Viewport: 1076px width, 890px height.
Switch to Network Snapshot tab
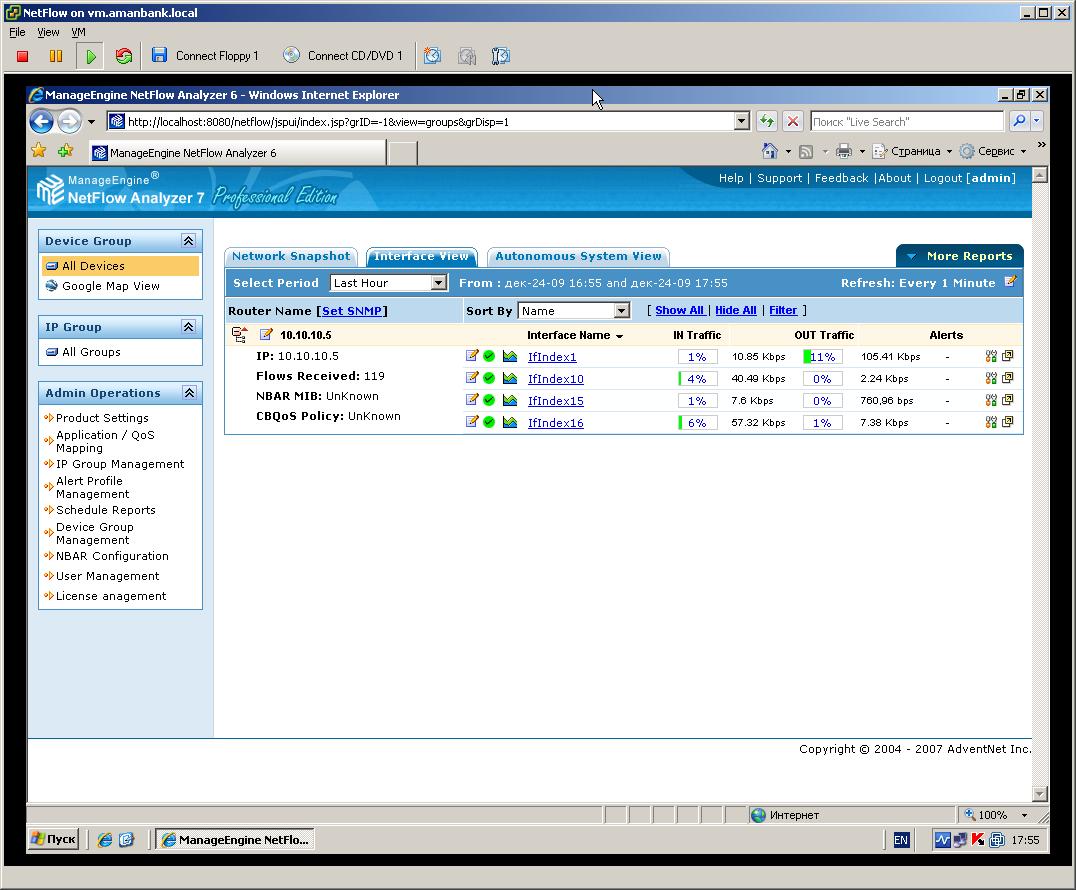[291, 257]
